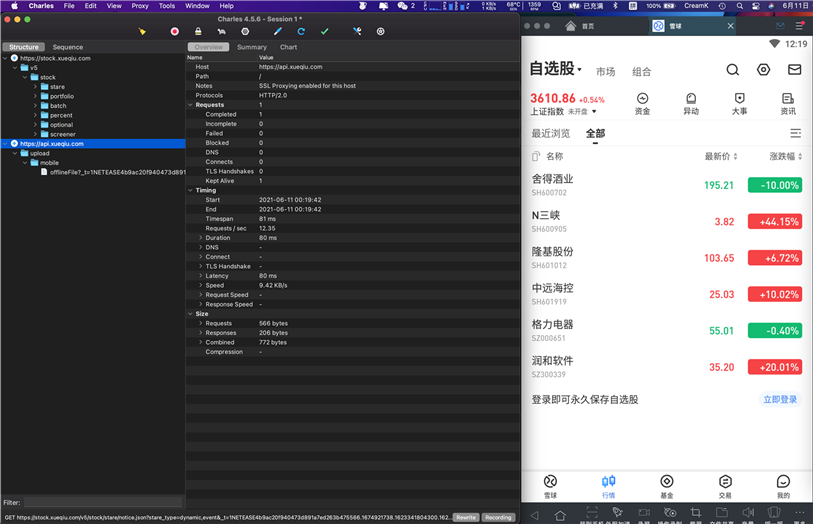The width and height of the screenshot is (813, 524).
Task: Click in the Filter input field
Action: click(103, 502)
